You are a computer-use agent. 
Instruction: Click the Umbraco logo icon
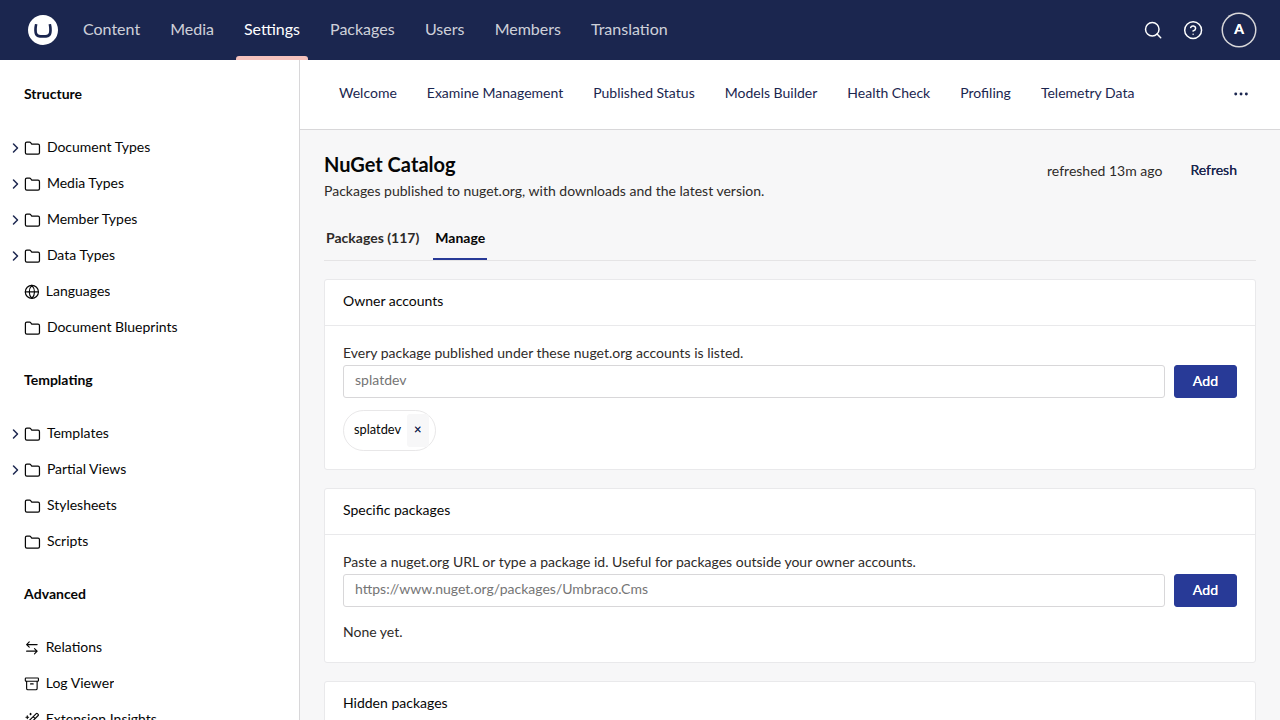click(x=43, y=30)
